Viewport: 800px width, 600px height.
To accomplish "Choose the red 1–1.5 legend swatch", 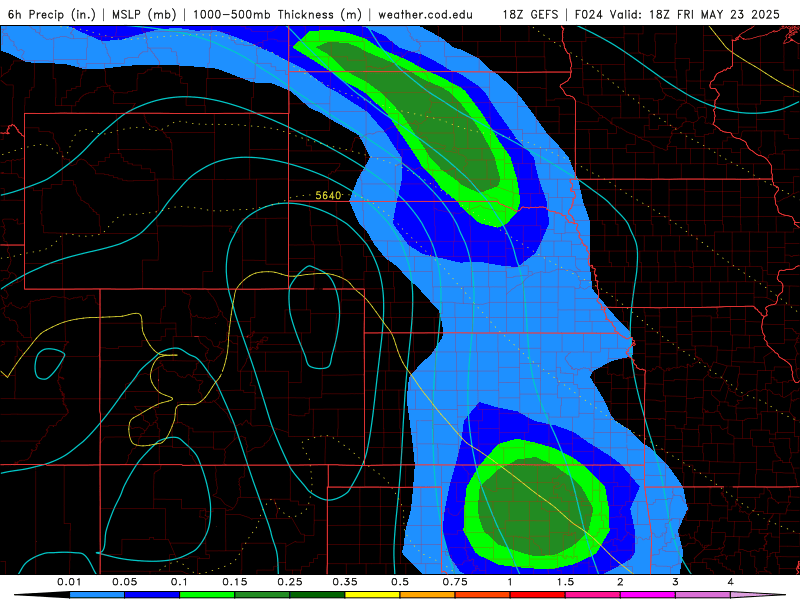I will tap(538, 595).
